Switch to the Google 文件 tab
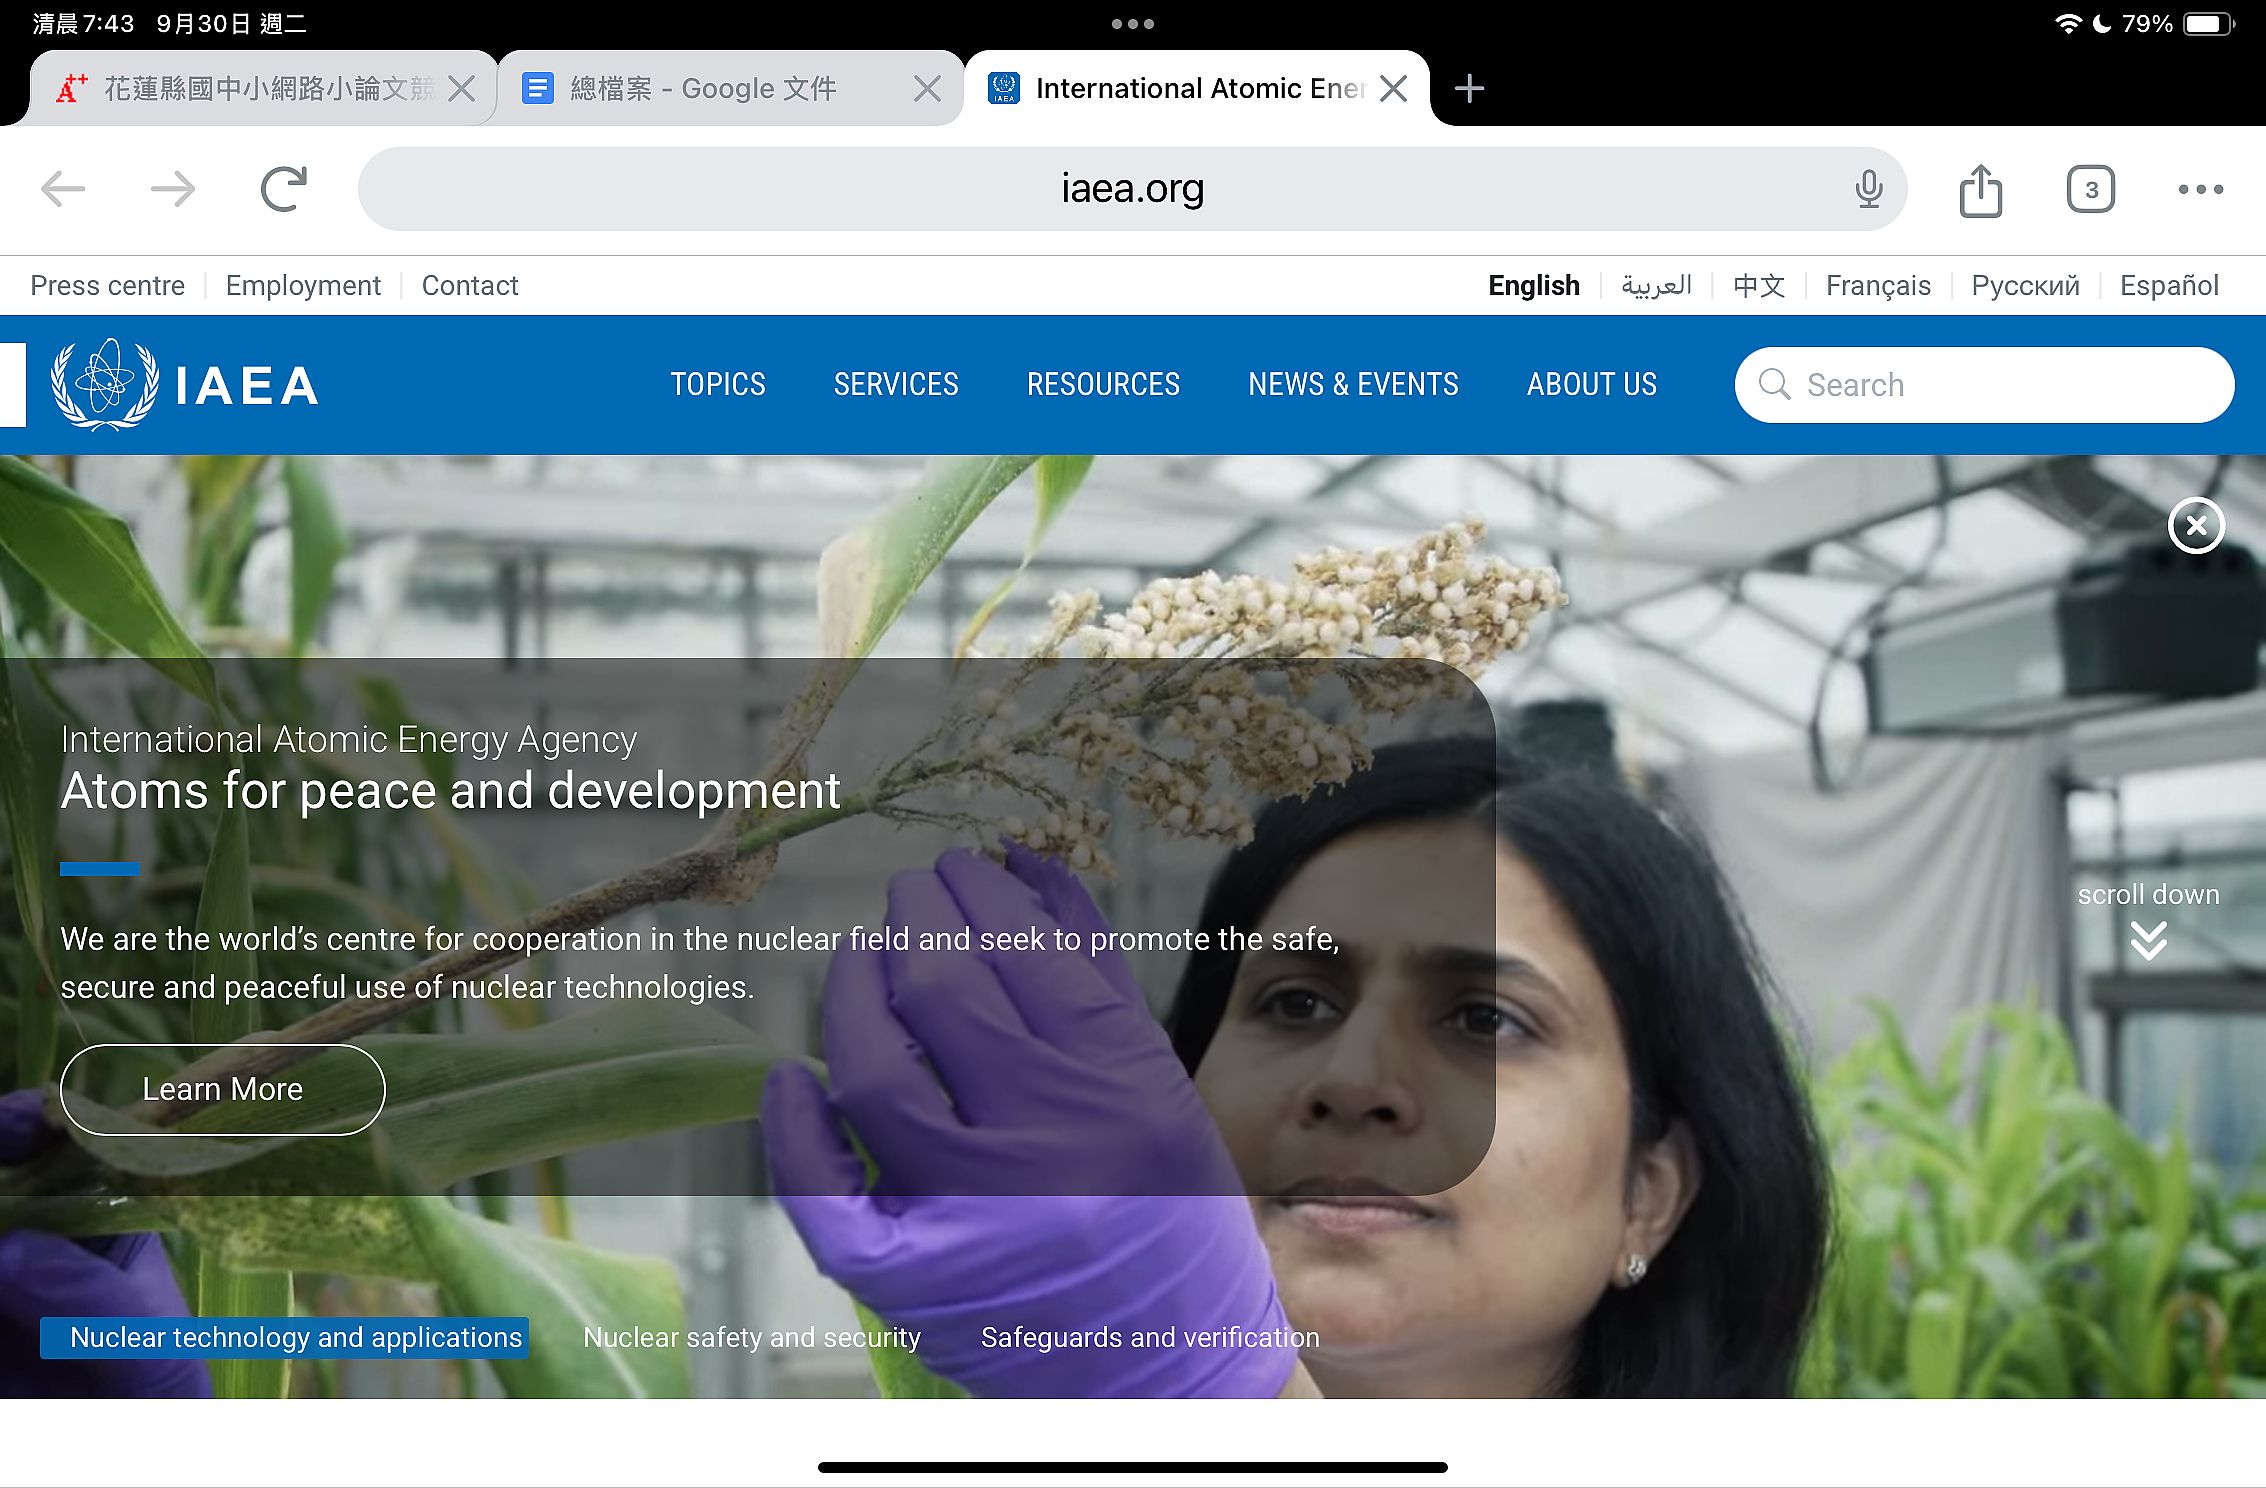The height and width of the screenshot is (1488, 2266). (x=702, y=89)
